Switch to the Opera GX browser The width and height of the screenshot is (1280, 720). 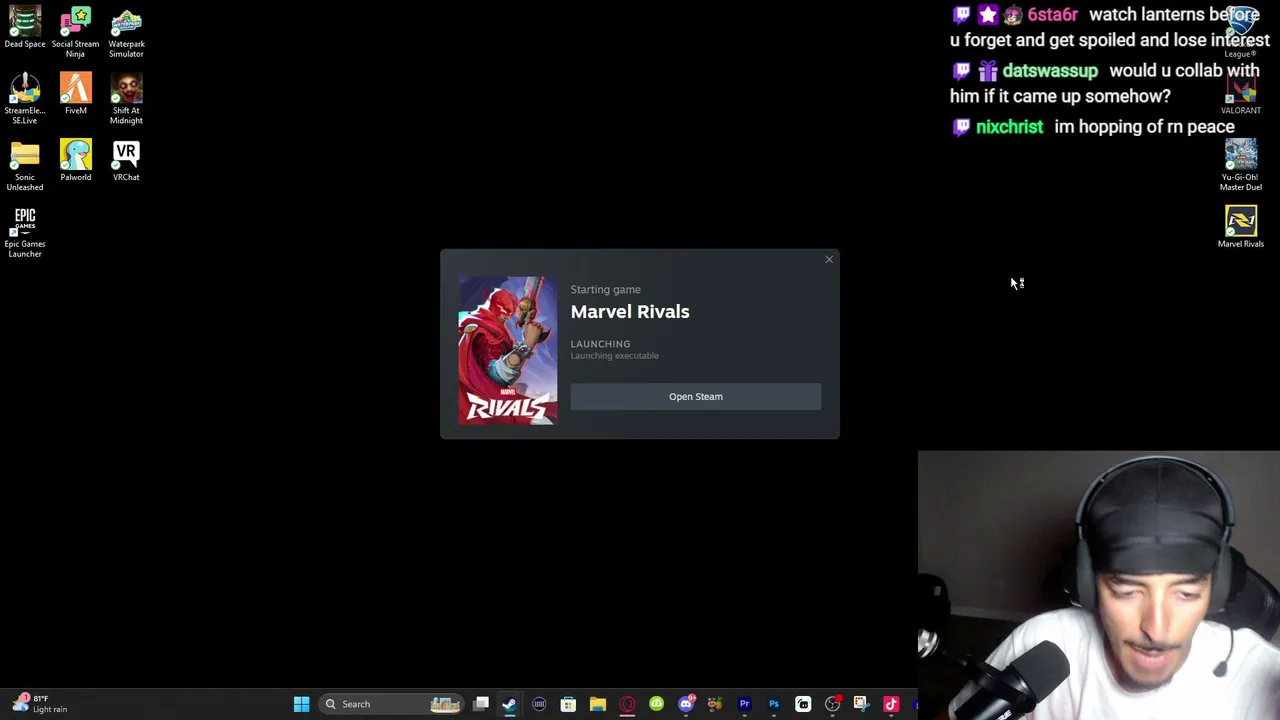(x=627, y=704)
